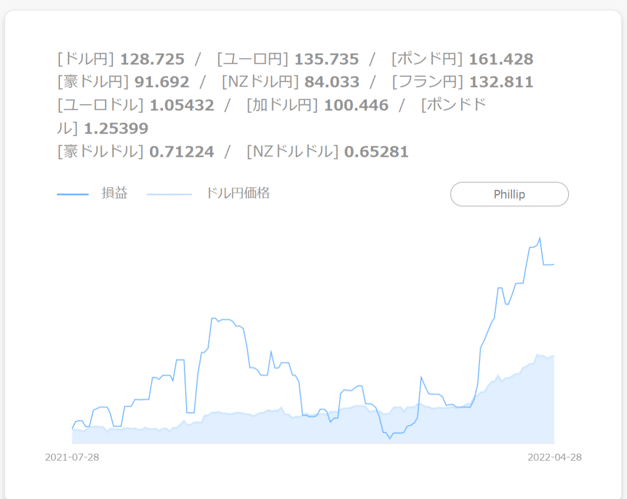Image resolution: width=627 pixels, height=499 pixels.
Task: Click the ドル円価格 light-blue legend swatch
Action: [x=169, y=194]
